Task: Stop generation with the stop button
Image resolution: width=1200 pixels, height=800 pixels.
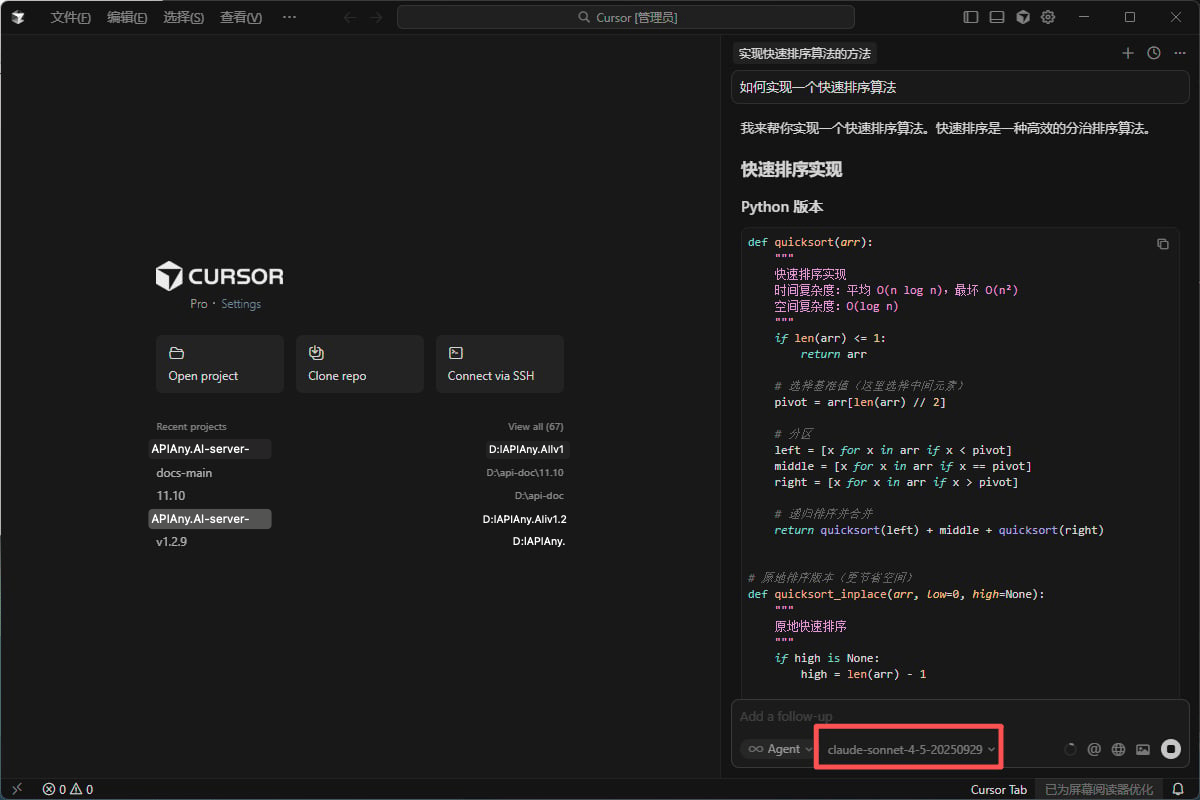Action: click(x=1171, y=749)
